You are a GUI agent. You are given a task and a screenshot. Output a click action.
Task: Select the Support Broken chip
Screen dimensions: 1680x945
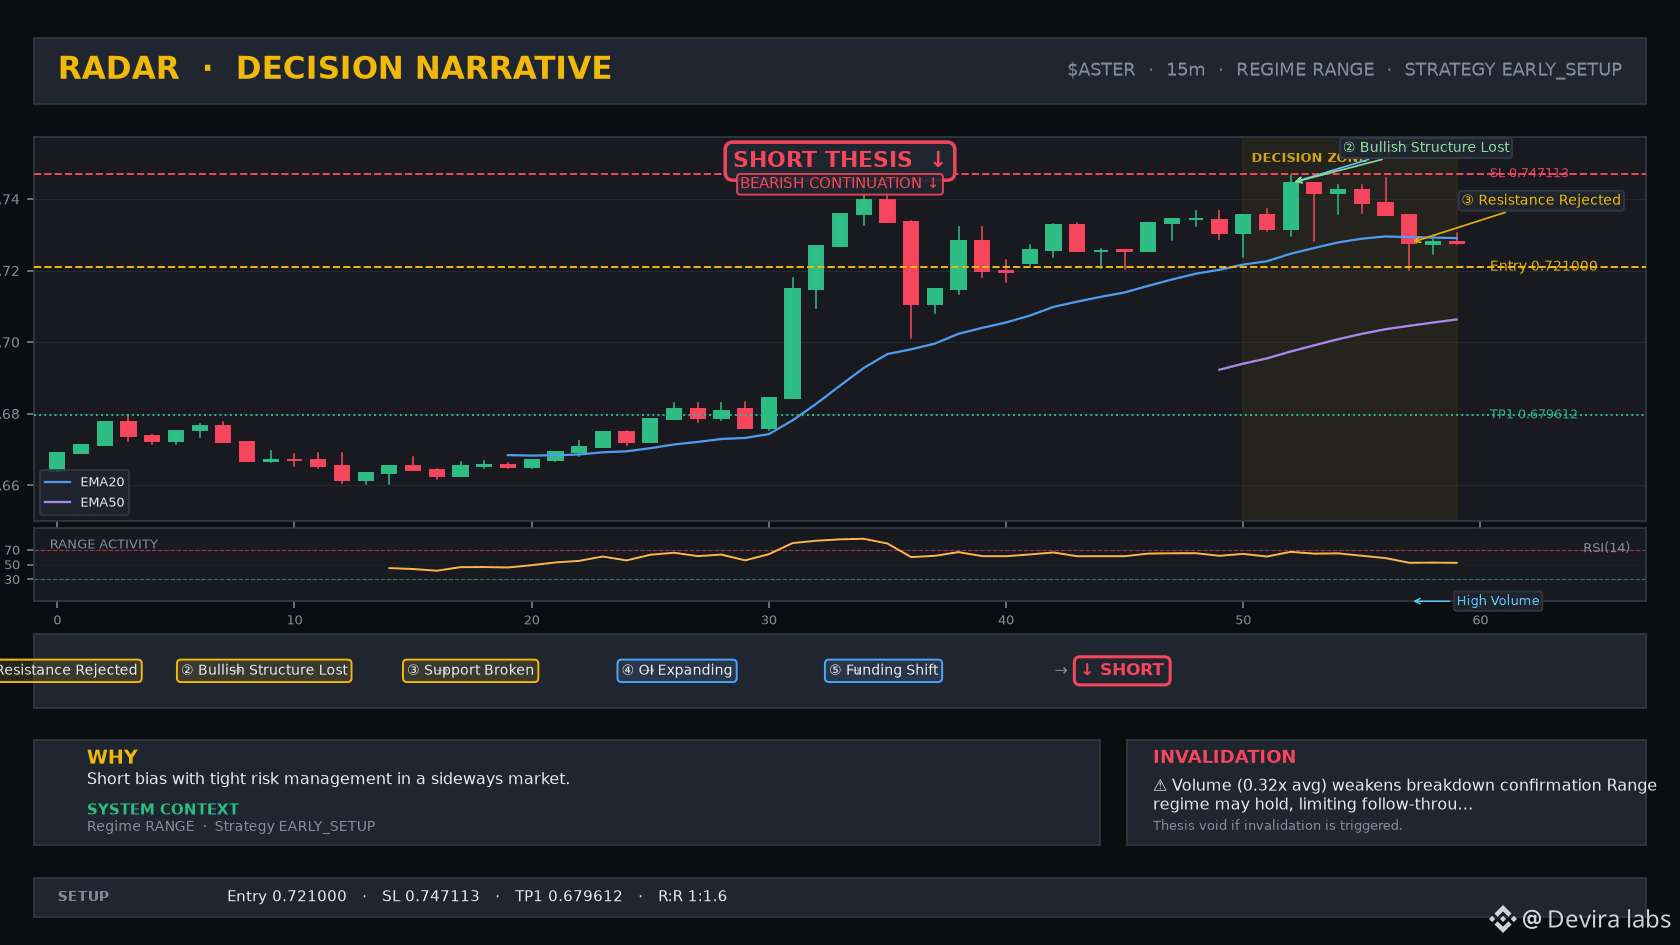tap(471, 670)
